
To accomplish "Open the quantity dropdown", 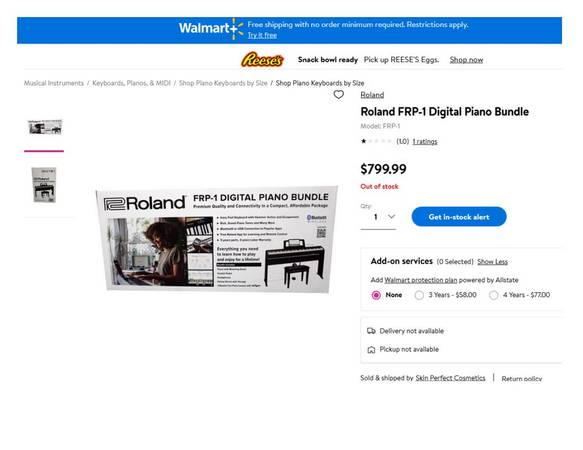I will coord(378,217).
